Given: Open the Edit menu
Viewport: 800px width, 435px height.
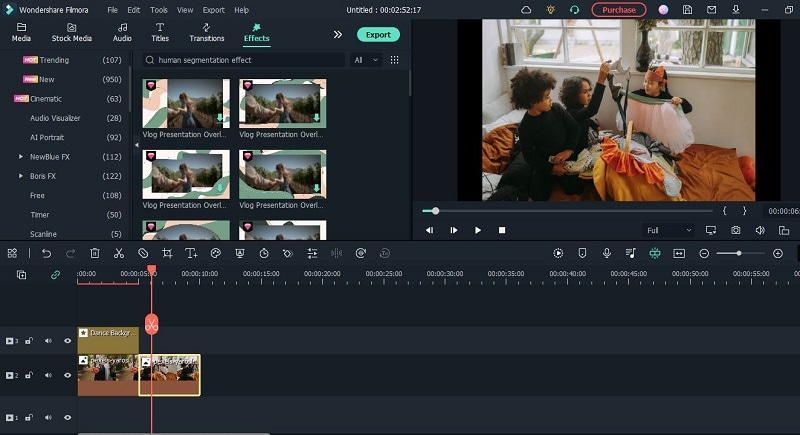Looking at the screenshot, I should [x=134, y=10].
